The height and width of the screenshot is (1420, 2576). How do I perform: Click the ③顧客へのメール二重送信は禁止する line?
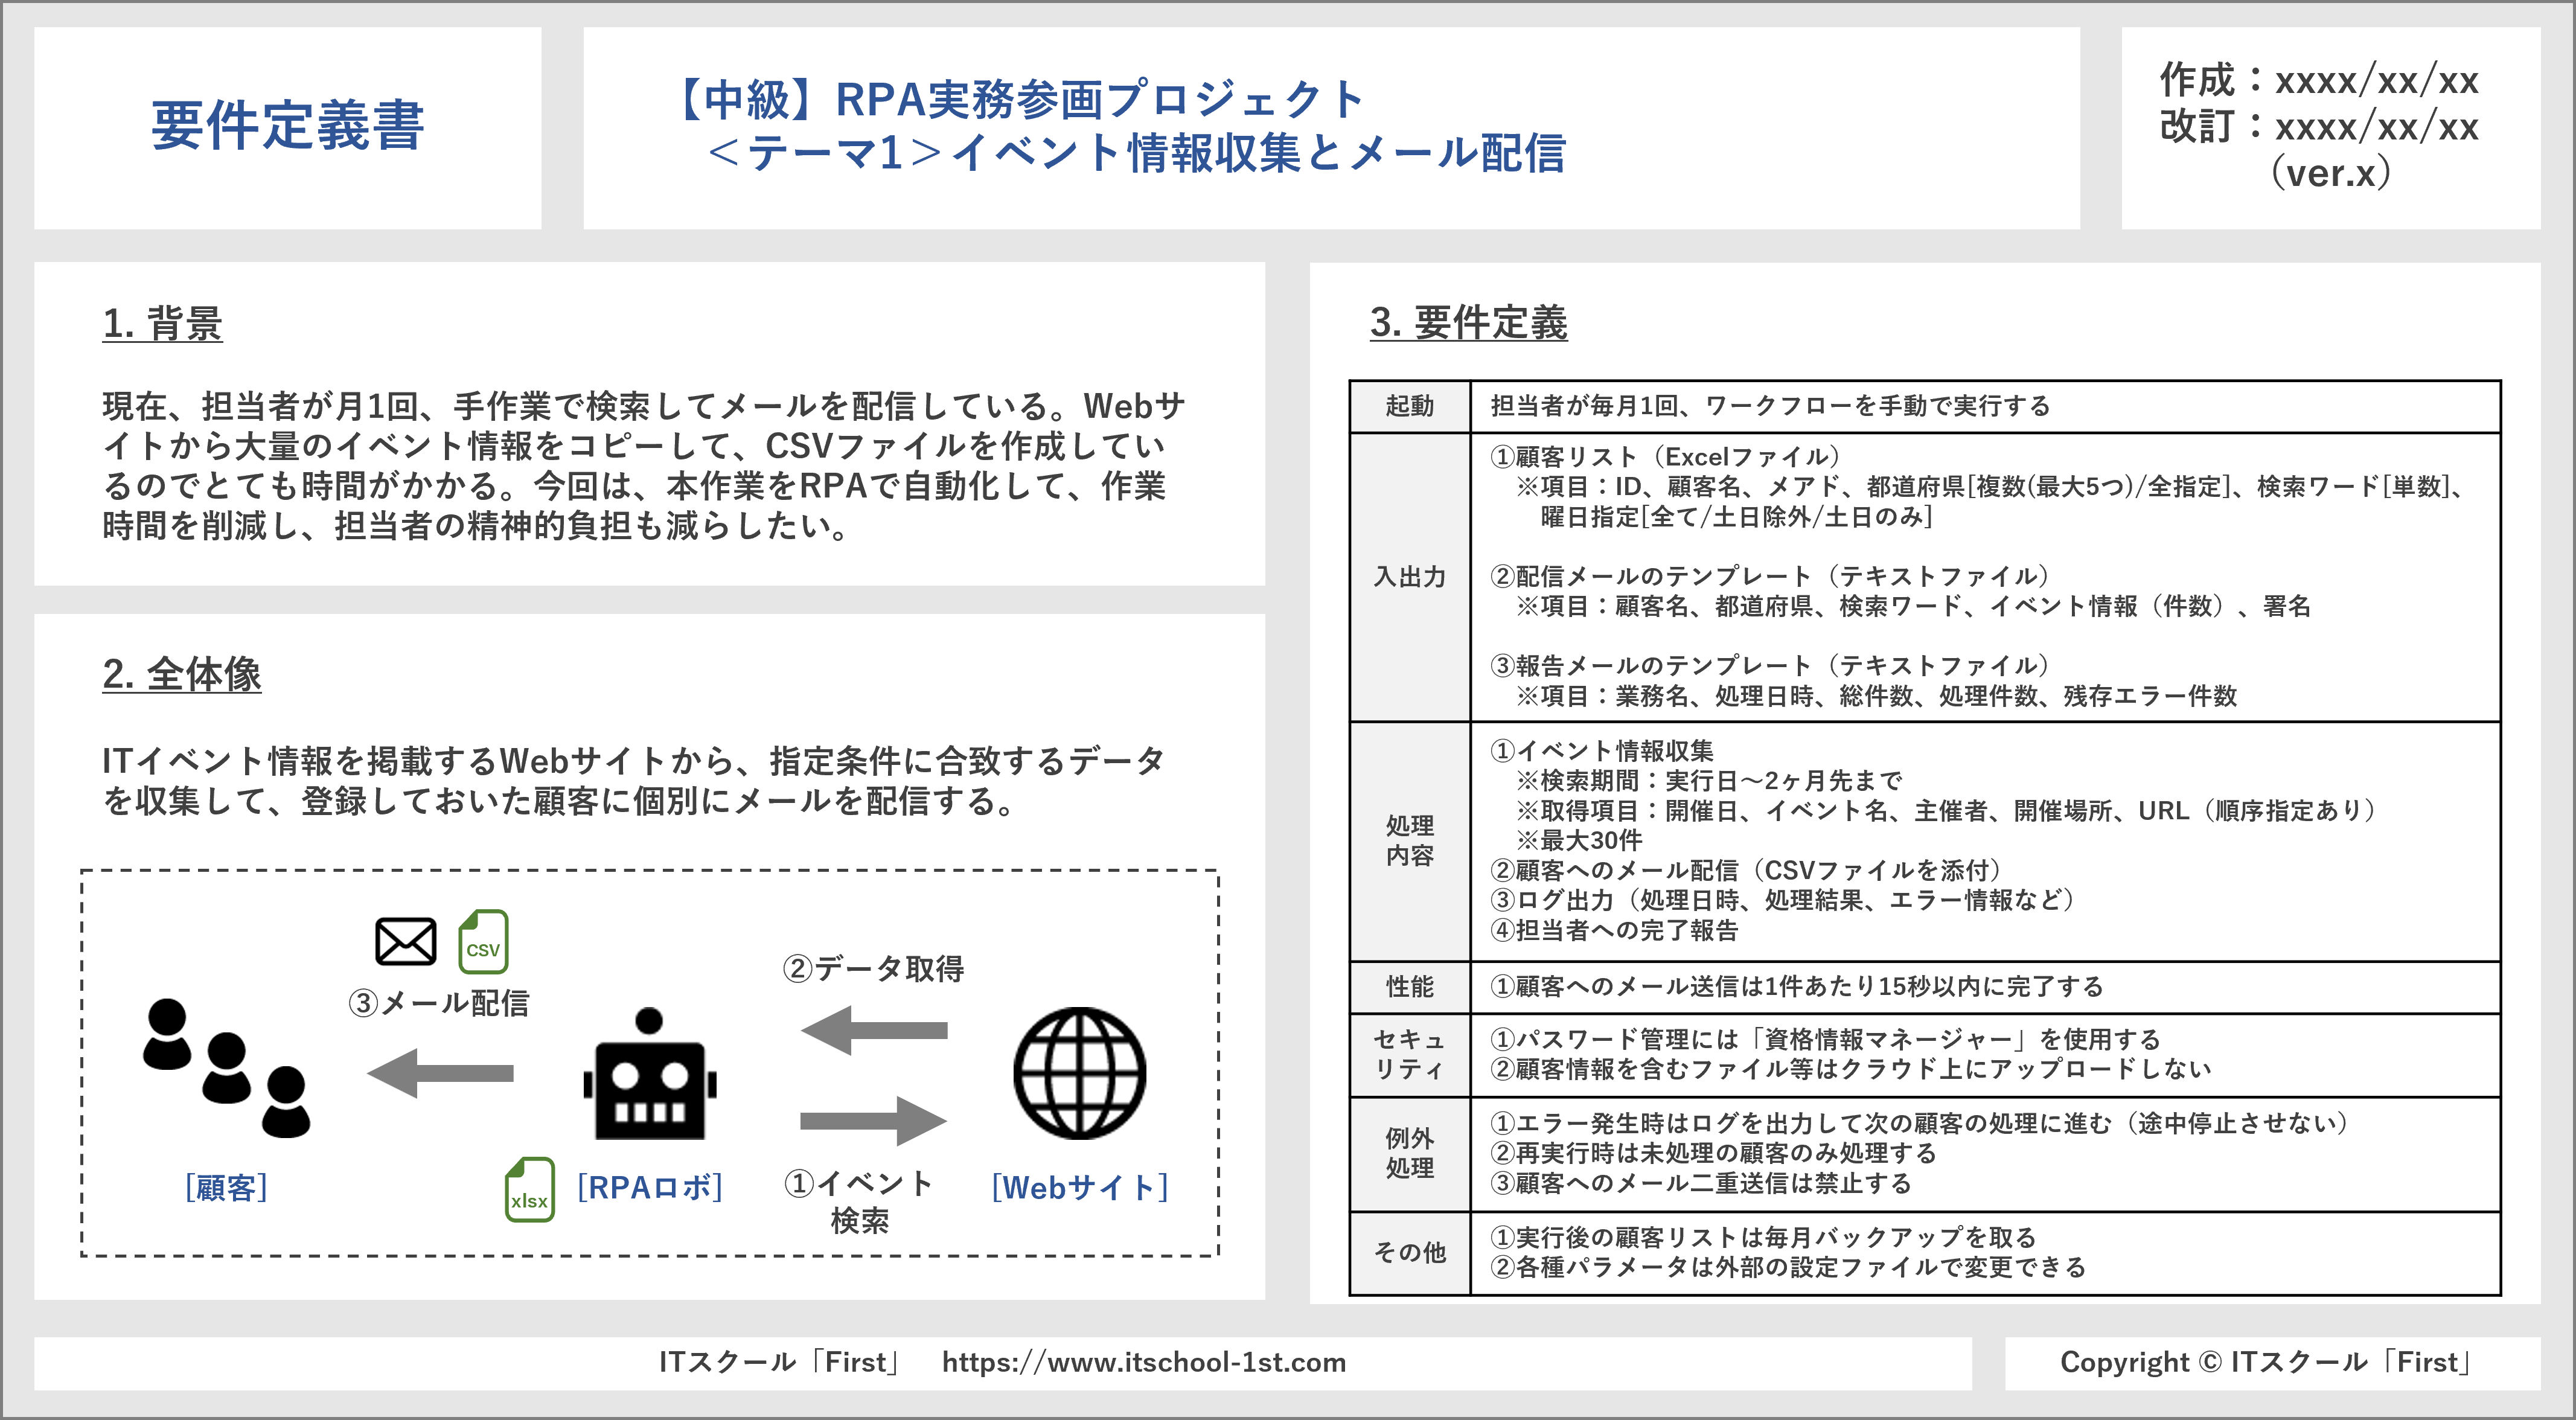(1700, 1183)
